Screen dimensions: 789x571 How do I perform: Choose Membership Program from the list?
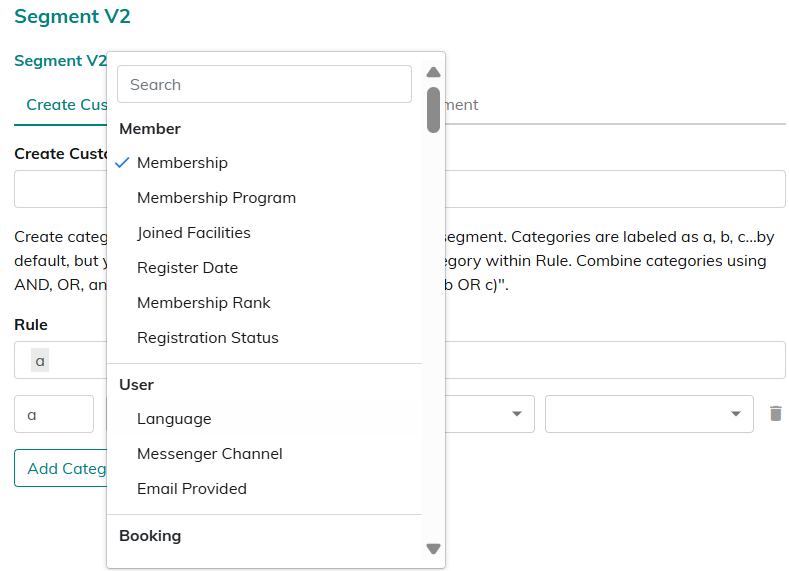(216, 198)
